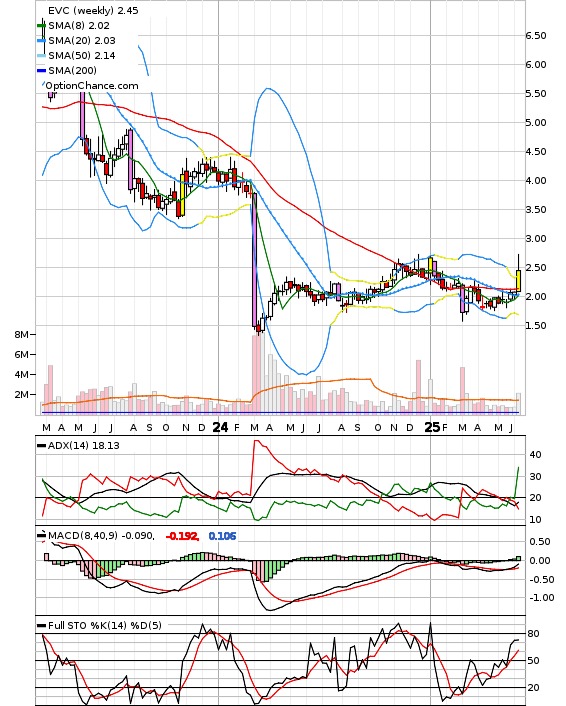Click the blue MACD value 0.106
Viewport: 566px width, 706px height.
point(222,536)
